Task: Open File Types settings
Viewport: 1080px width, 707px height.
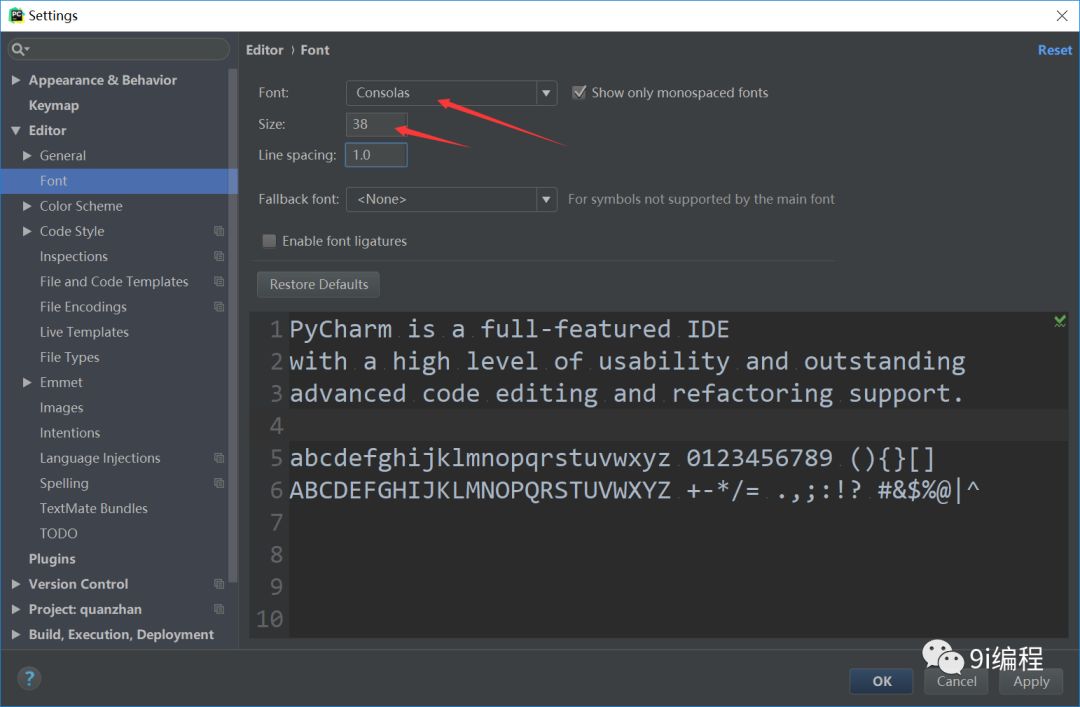Action: 70,357
